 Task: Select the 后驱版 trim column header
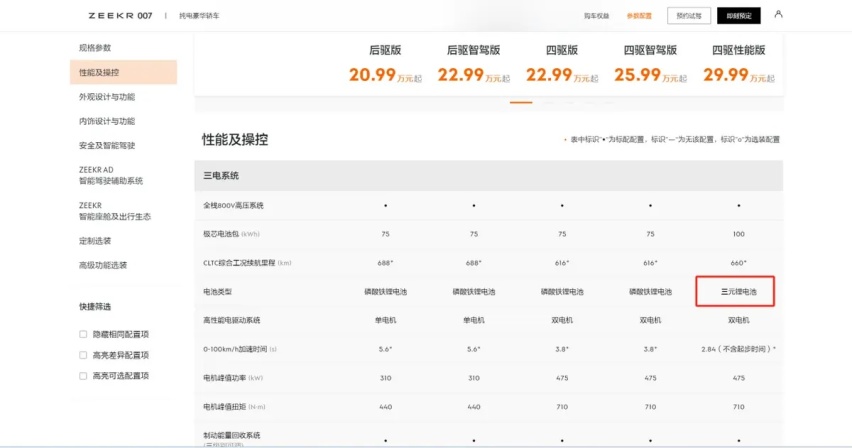click(385, 50)
